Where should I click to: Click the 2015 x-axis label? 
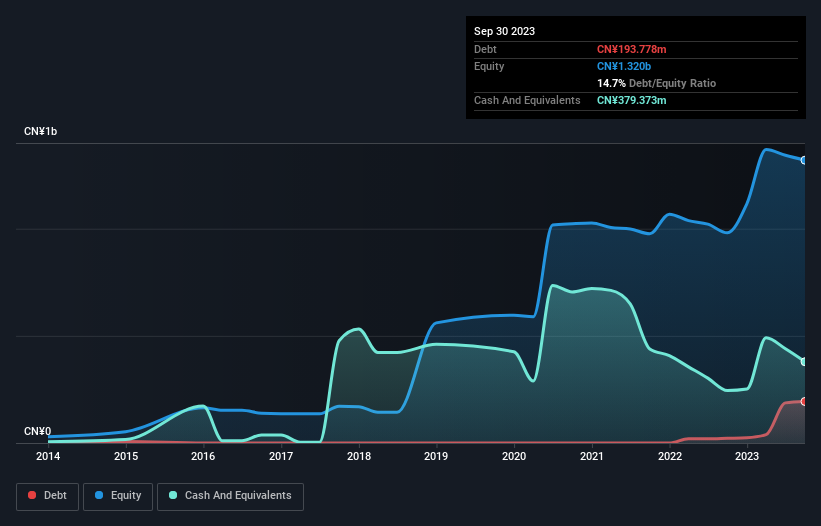coord(126,456)
